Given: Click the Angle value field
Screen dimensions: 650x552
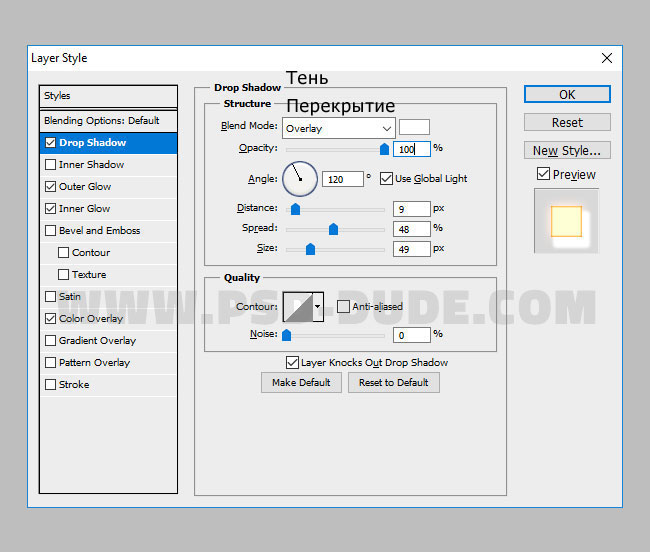Looking at the screenshot, I should pos(342,179).
